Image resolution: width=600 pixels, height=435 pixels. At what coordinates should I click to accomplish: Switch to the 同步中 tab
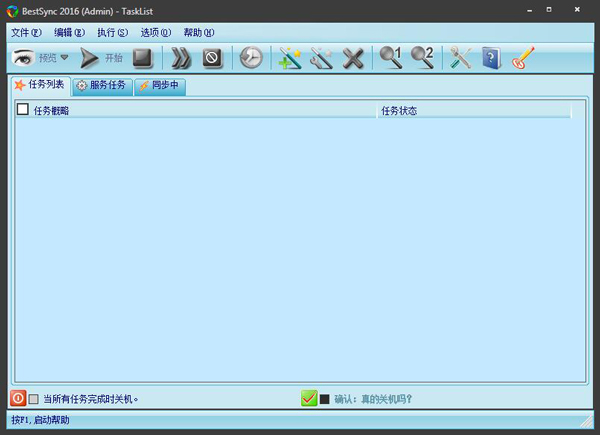tap(160, 86)
